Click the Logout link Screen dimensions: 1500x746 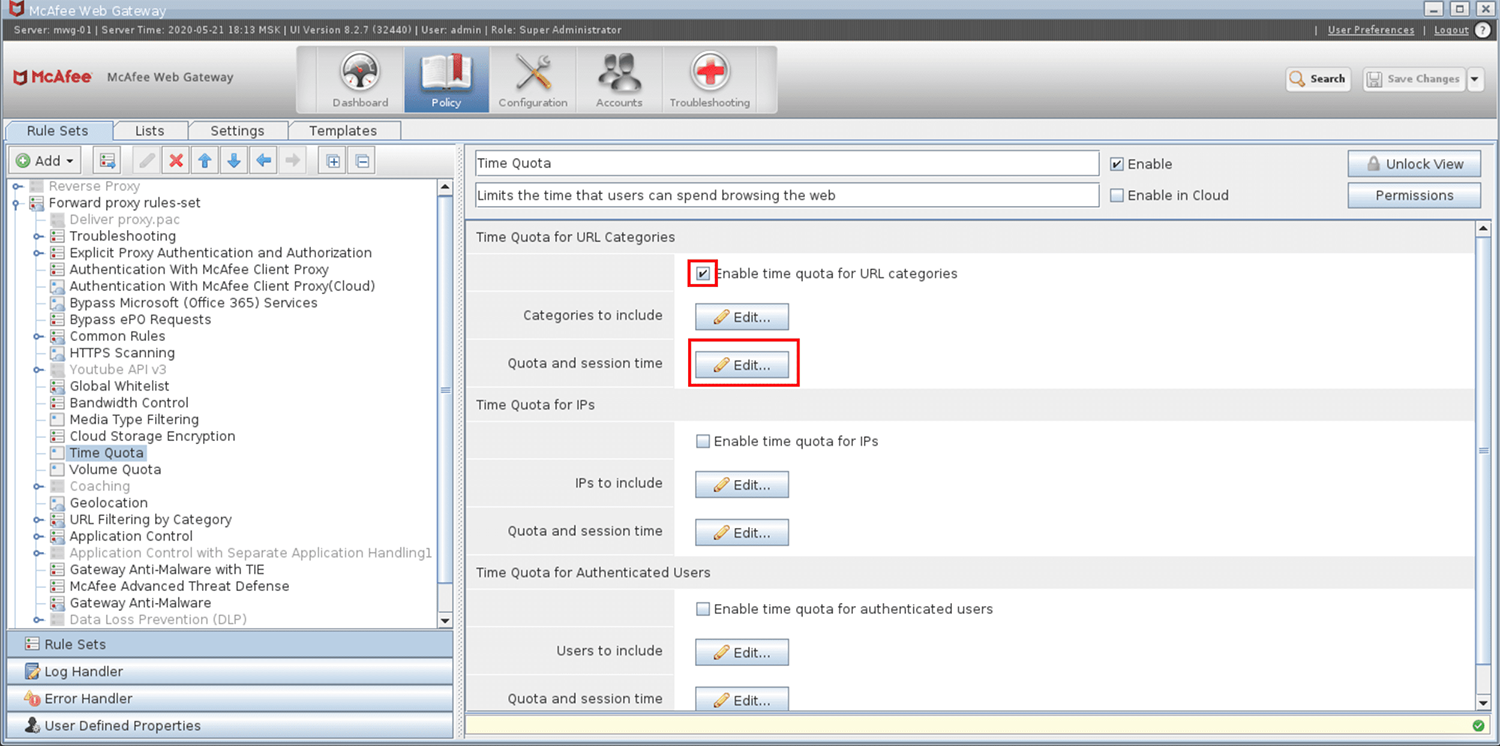pos(1451,30)
